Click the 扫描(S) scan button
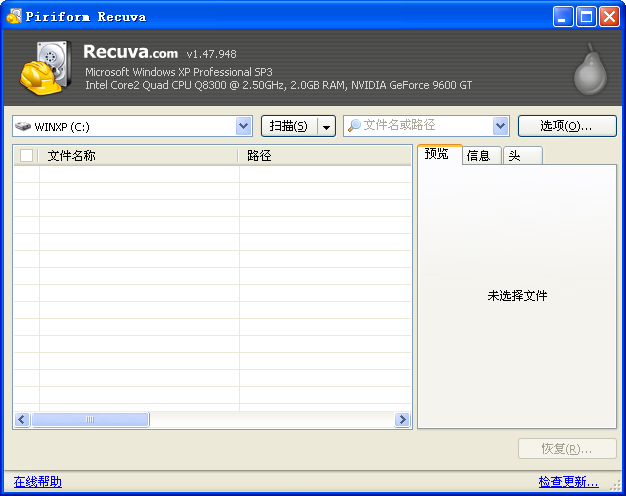The height and width of the screenshot is (496, 626). (x=289, y=126)
